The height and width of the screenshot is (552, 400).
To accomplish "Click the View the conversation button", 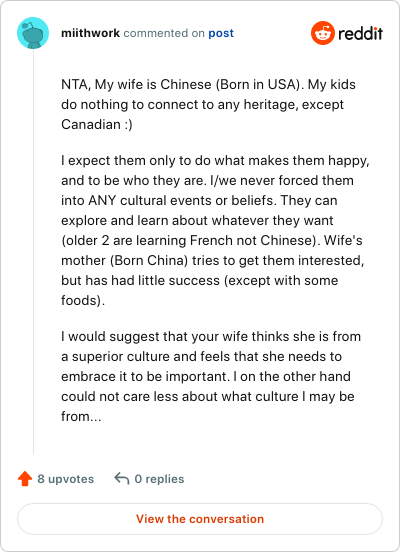I will [200, 519].
